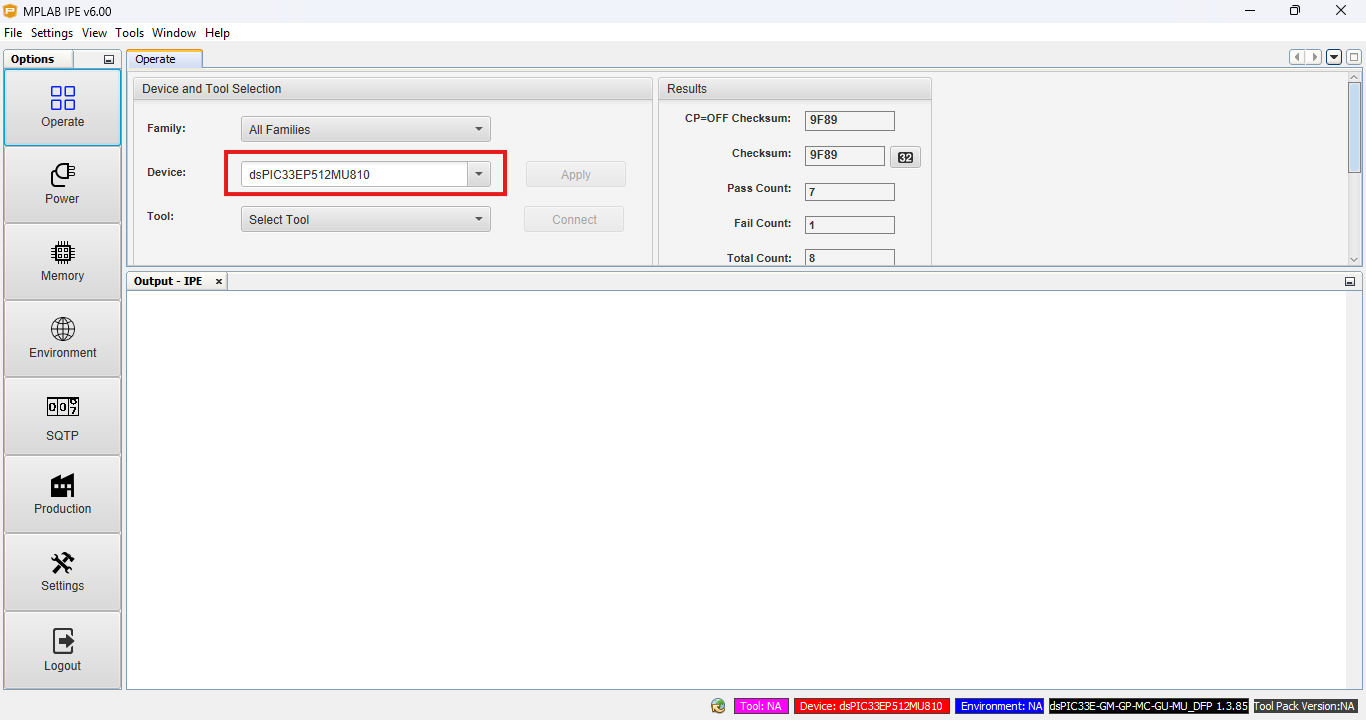Open the File menu
The image size is (1366, 720).
(13, 33)
